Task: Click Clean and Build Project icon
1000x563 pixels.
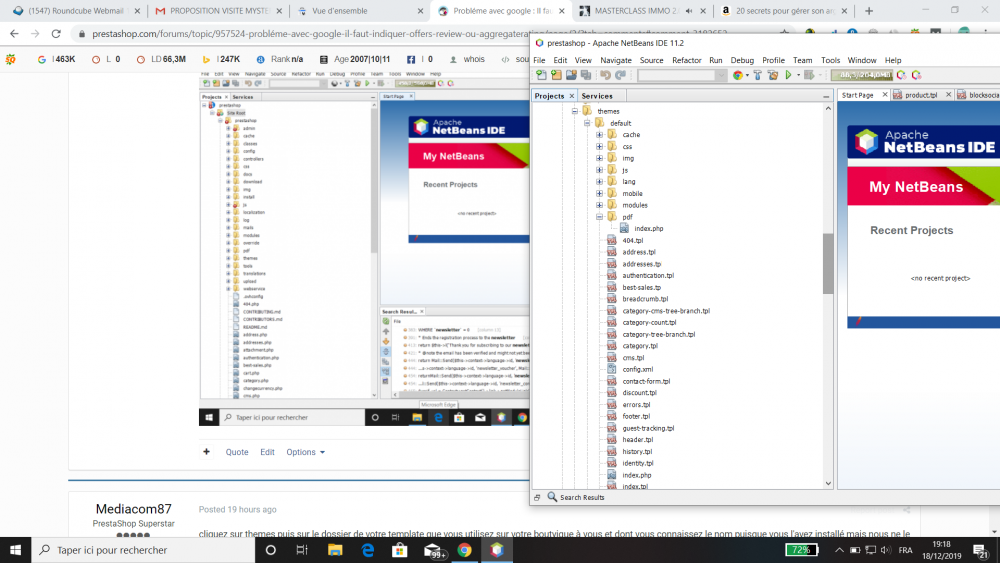Action: coord(773,75)
